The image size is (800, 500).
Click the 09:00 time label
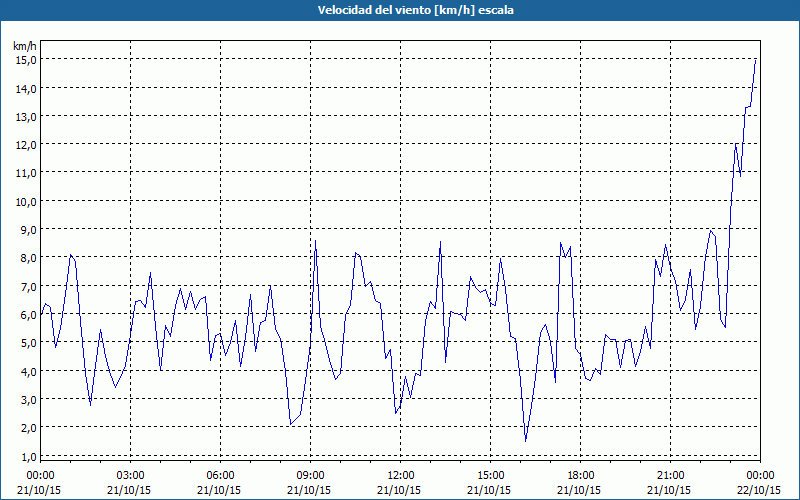tap(310, 476)
